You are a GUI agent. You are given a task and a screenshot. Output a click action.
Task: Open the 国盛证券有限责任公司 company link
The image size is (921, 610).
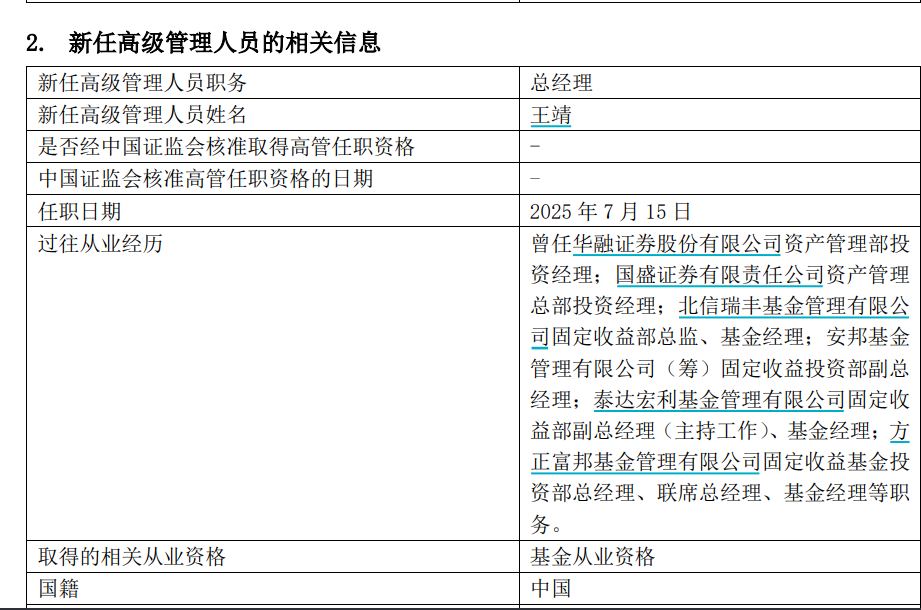tap(720, 275)
